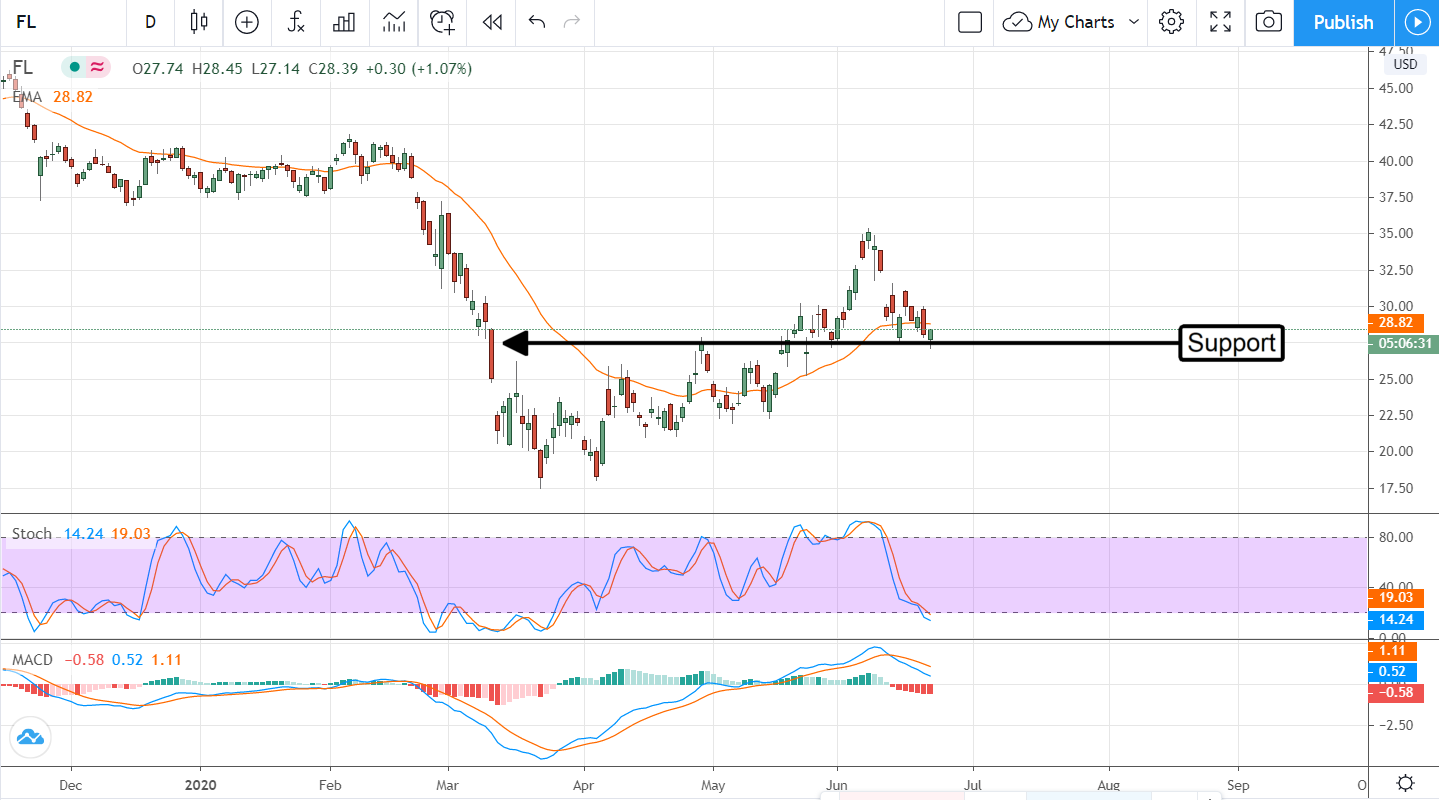The image size is (1439, 800).
Task: Select the MACD indicator label
Action: [x=33, y=660]
